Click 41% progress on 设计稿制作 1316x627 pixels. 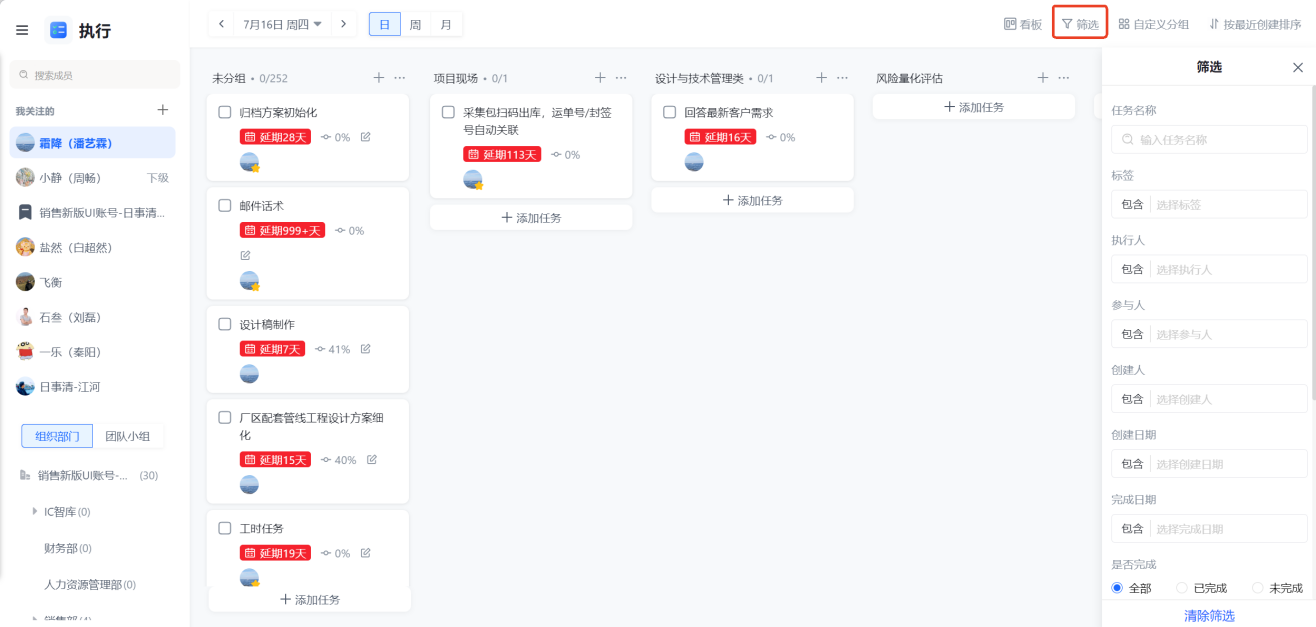333,349
